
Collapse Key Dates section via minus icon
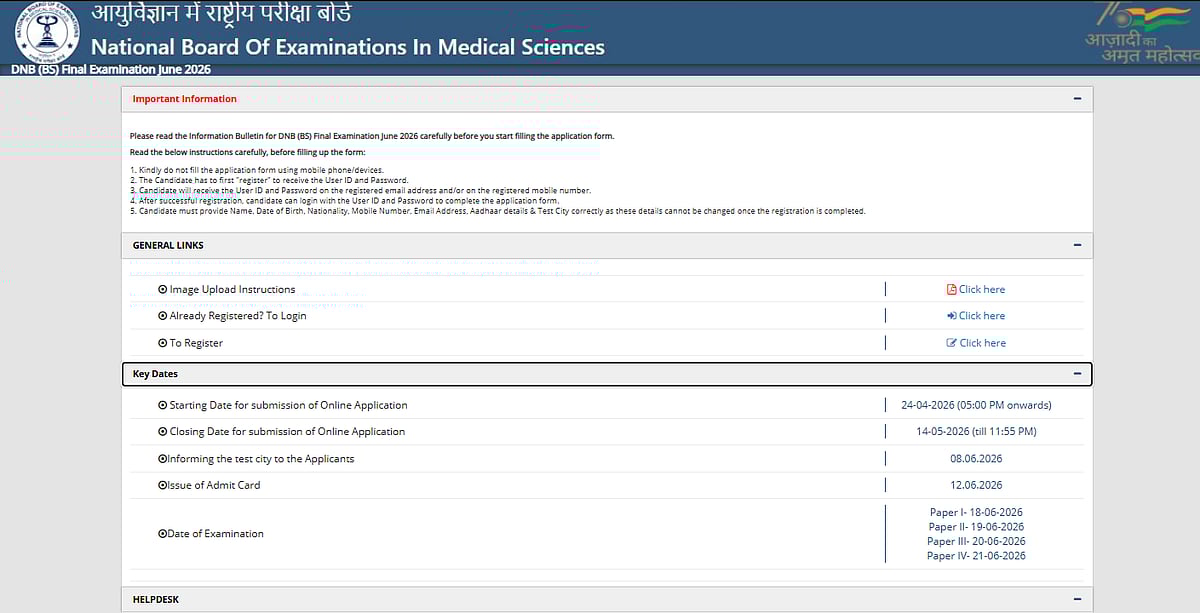tap(1077, 374)
